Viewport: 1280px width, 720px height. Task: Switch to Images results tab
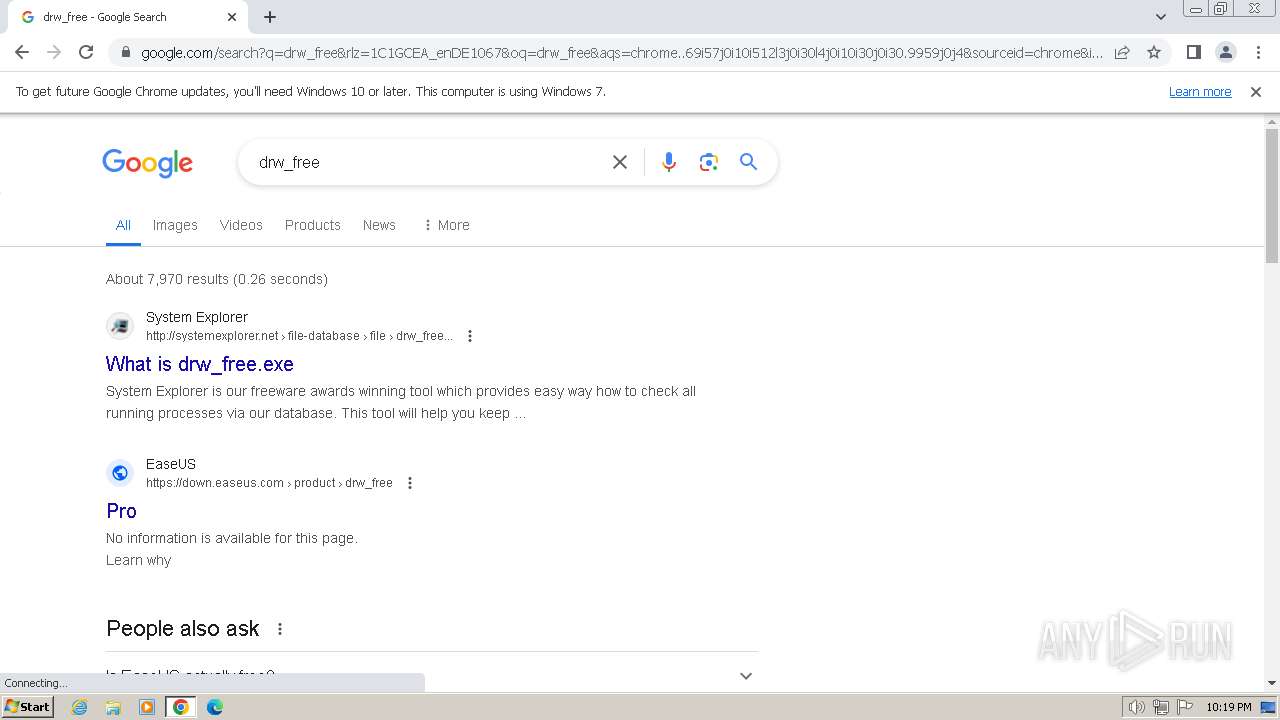click(x=175, y=225)
